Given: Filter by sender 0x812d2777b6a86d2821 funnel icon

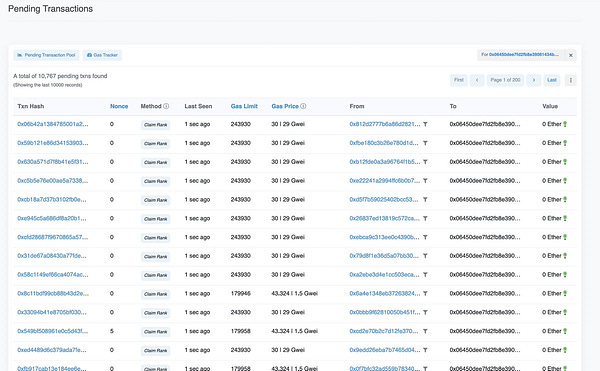Looking at the screenshot, I should [x=425, y=124].
